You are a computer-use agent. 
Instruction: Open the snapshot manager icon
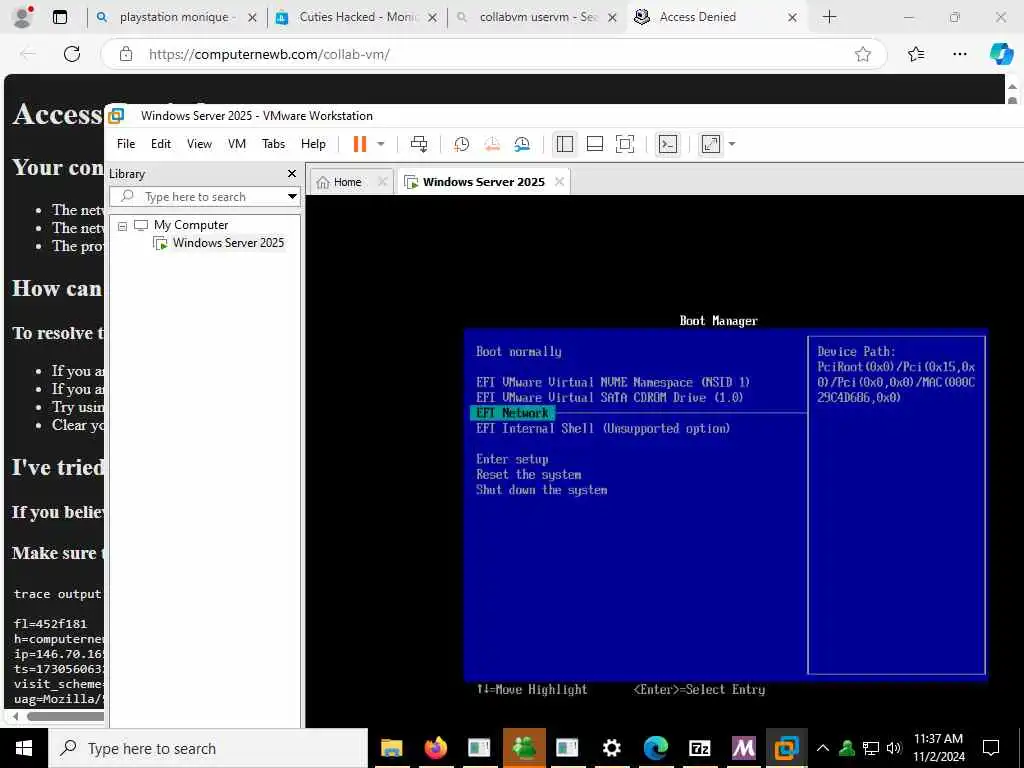[522, 144]
